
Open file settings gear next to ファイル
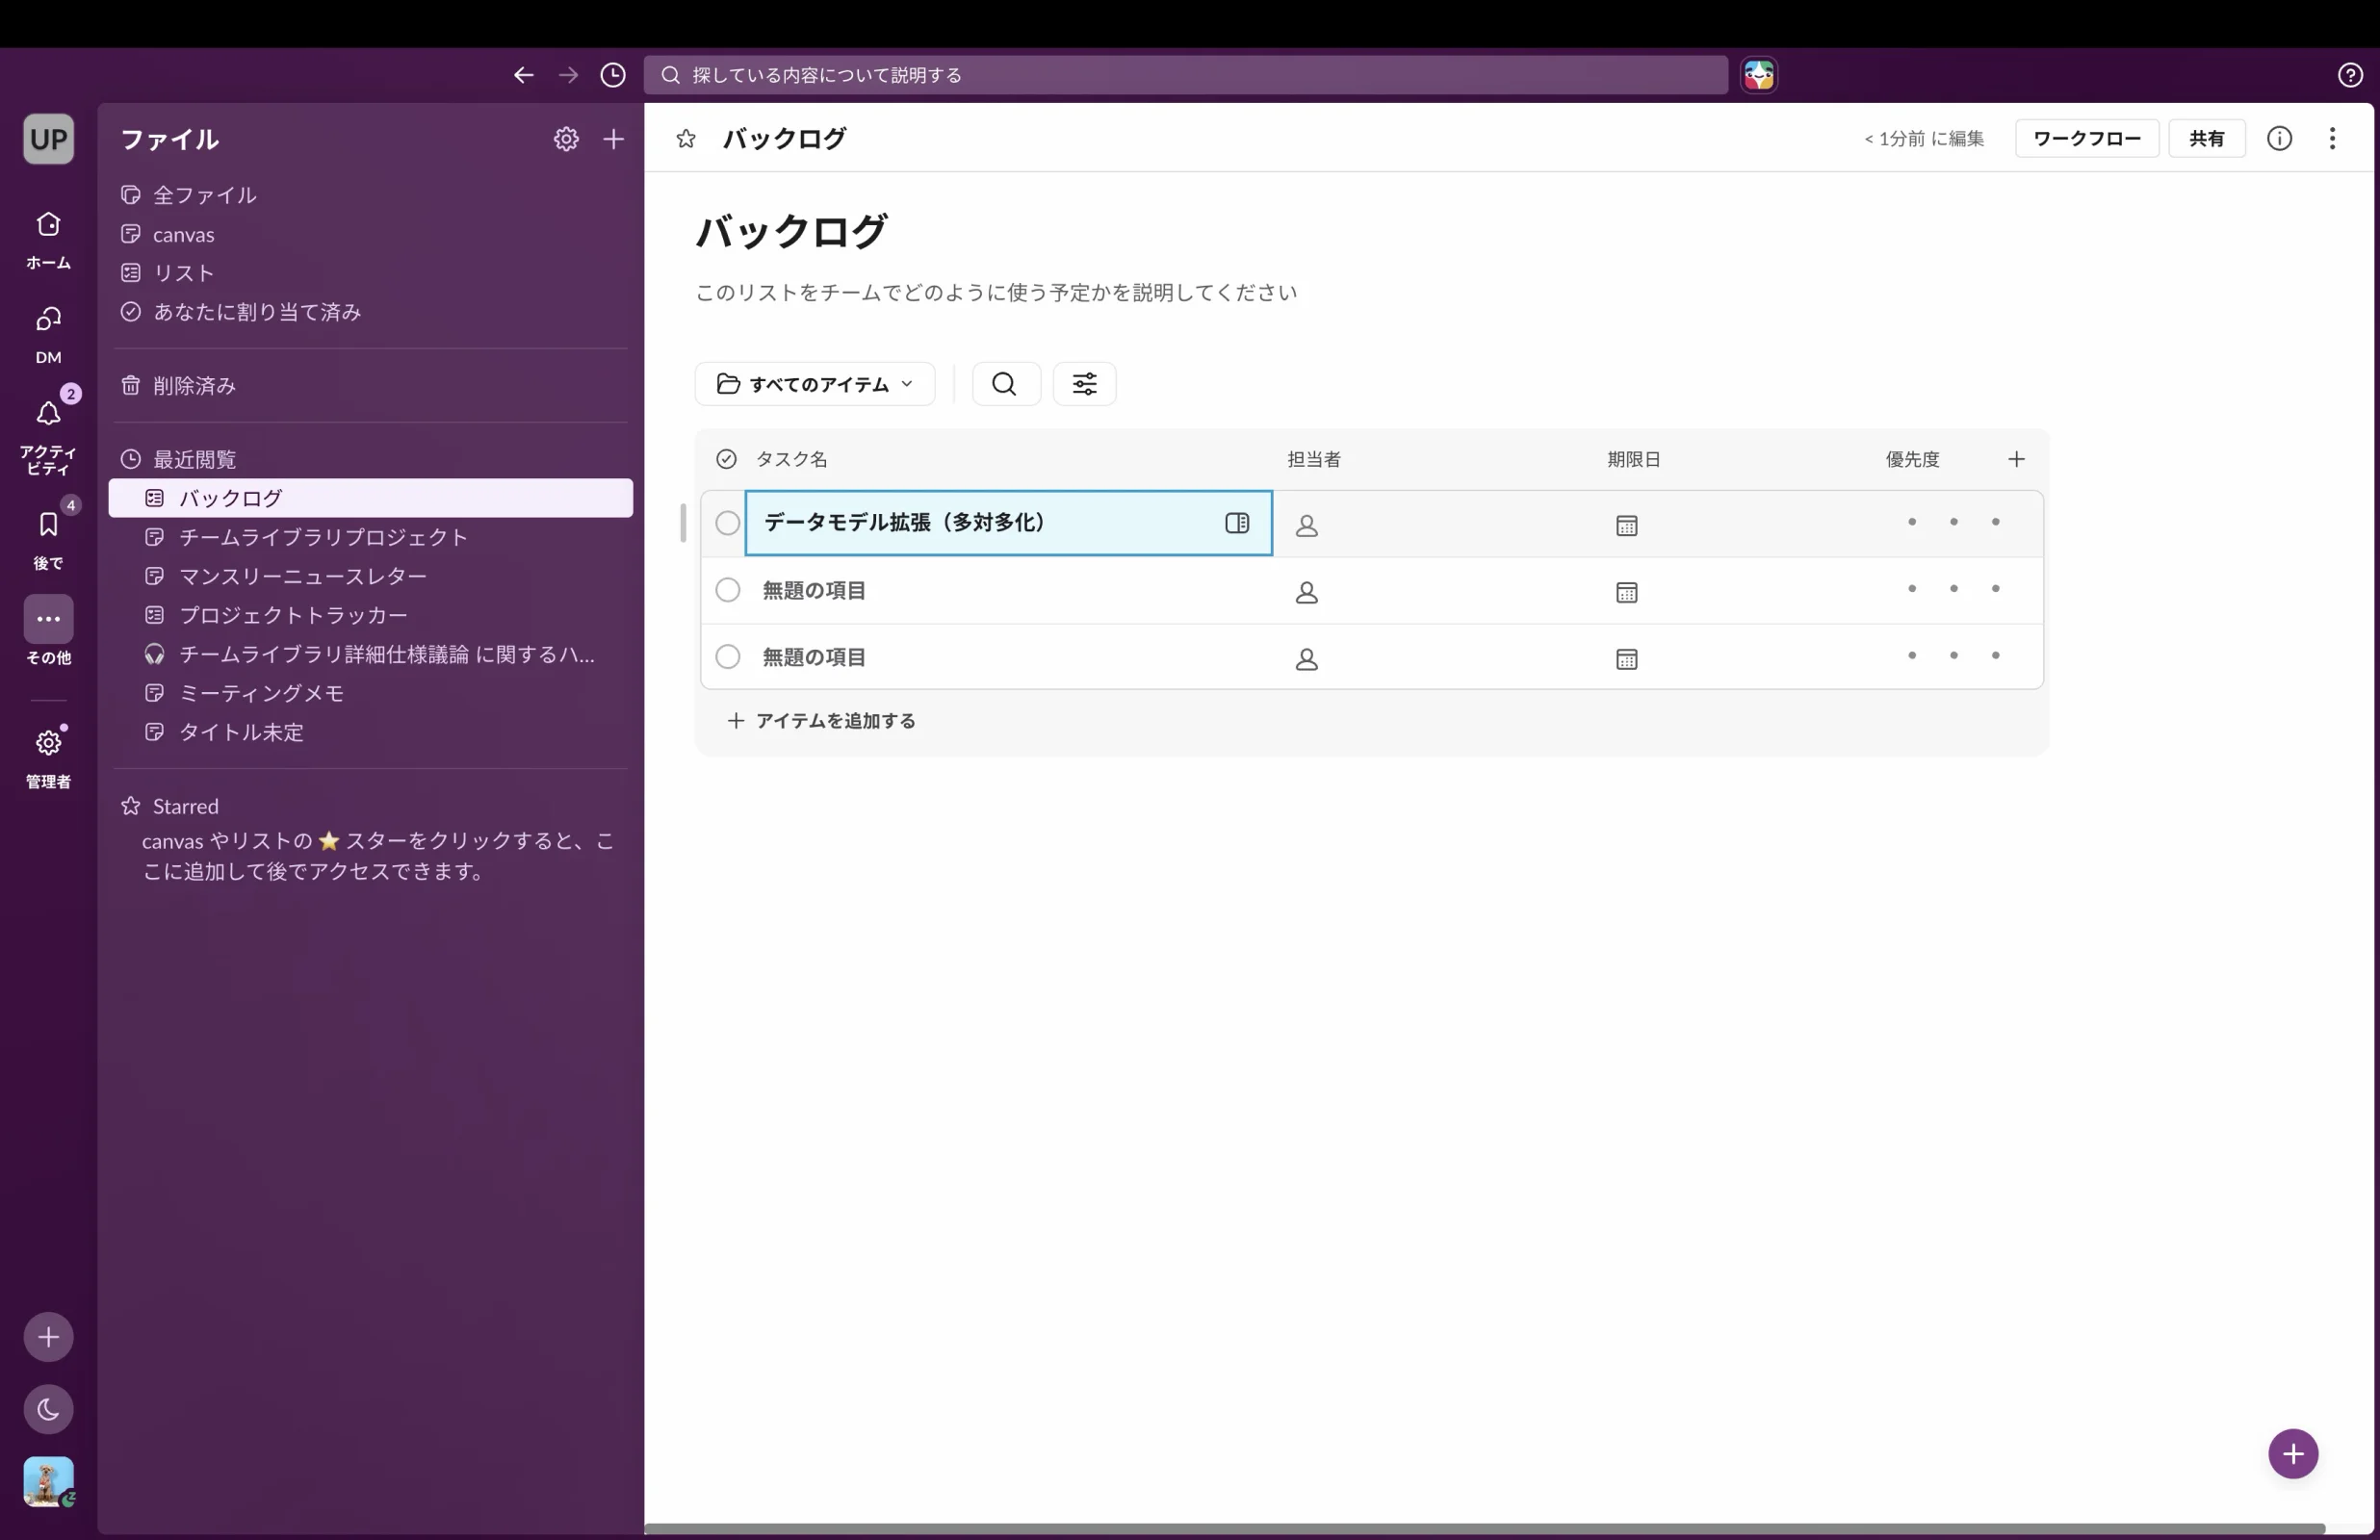566,139
